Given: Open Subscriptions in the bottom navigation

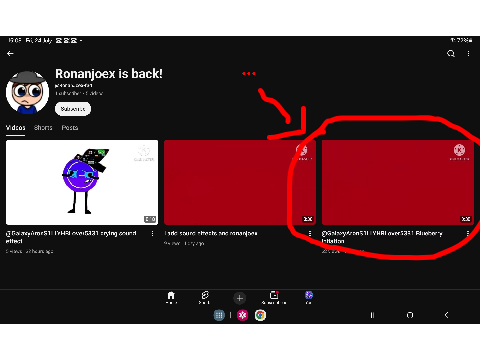Looking at the screenshot, I should pyautogui.click(x=274, y=297).
